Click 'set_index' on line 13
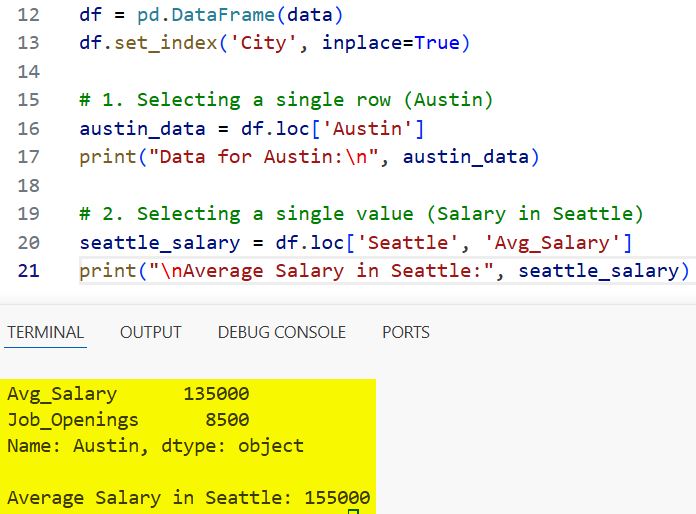Viewport: 696px width, 514px height. point(166,43)
